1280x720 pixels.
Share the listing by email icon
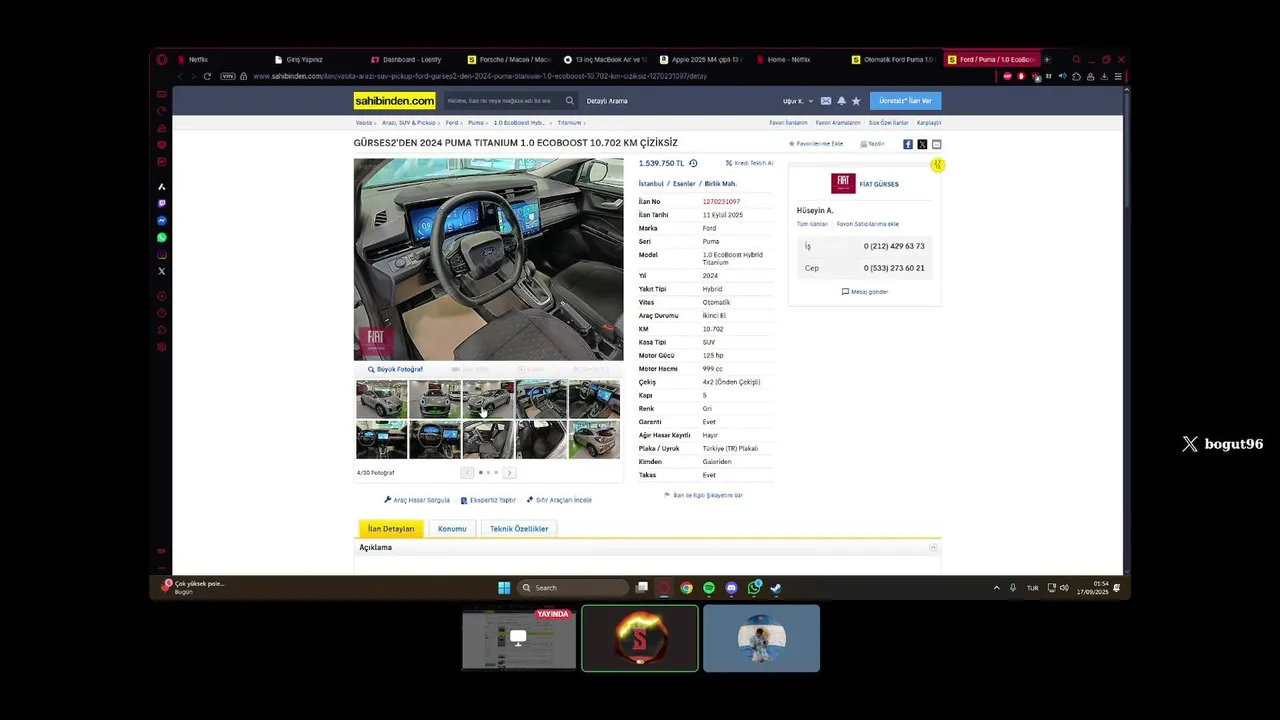click(x=936, y=144)
